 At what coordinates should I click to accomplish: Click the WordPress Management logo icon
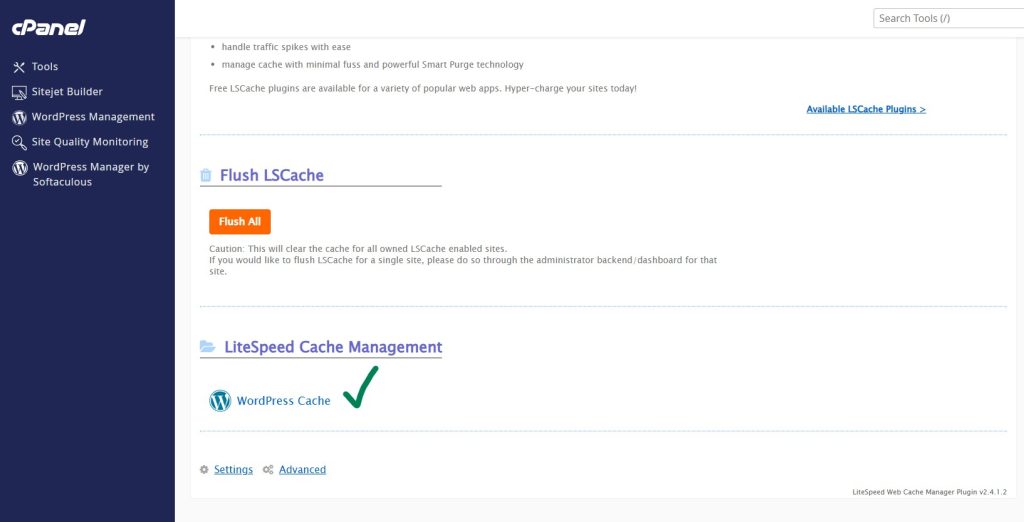point(19,118)
